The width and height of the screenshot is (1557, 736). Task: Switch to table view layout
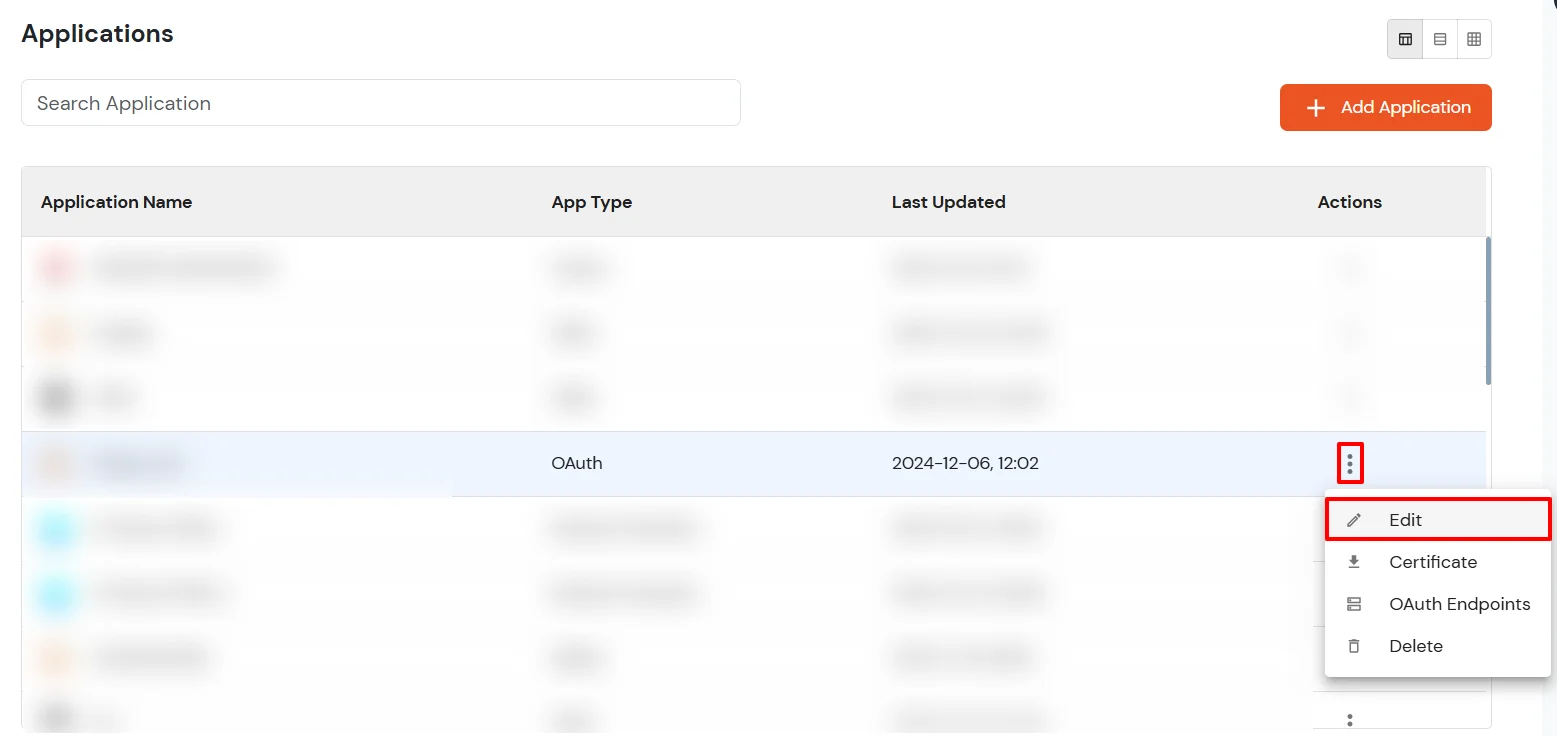coord(1404,38)
